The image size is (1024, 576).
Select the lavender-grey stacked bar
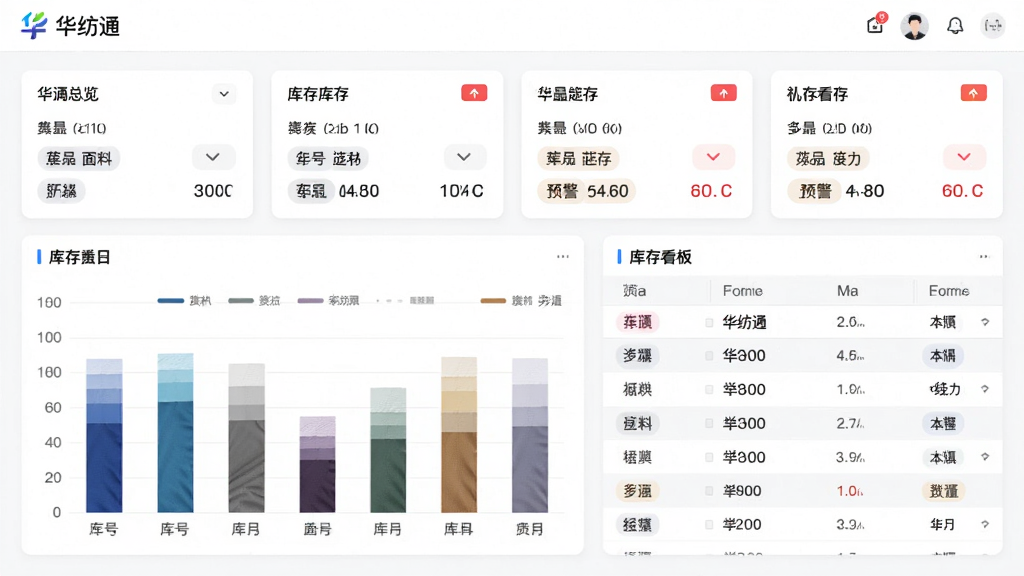pos(530,436)
